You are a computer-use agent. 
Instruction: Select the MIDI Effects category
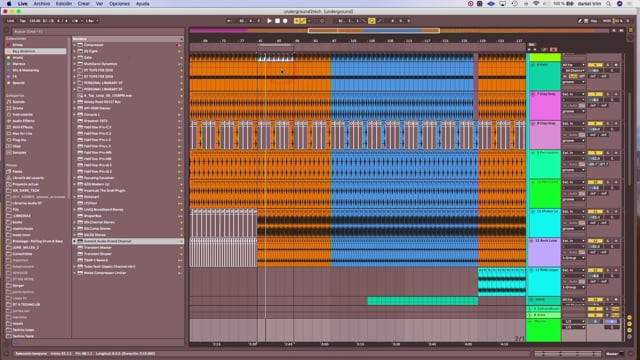coord(22,127)
